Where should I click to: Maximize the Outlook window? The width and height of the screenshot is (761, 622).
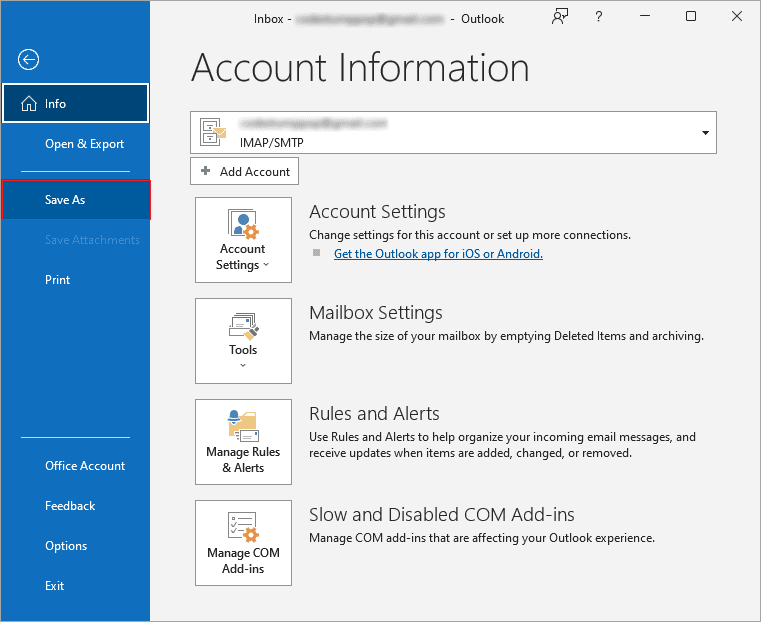(691, 16)
